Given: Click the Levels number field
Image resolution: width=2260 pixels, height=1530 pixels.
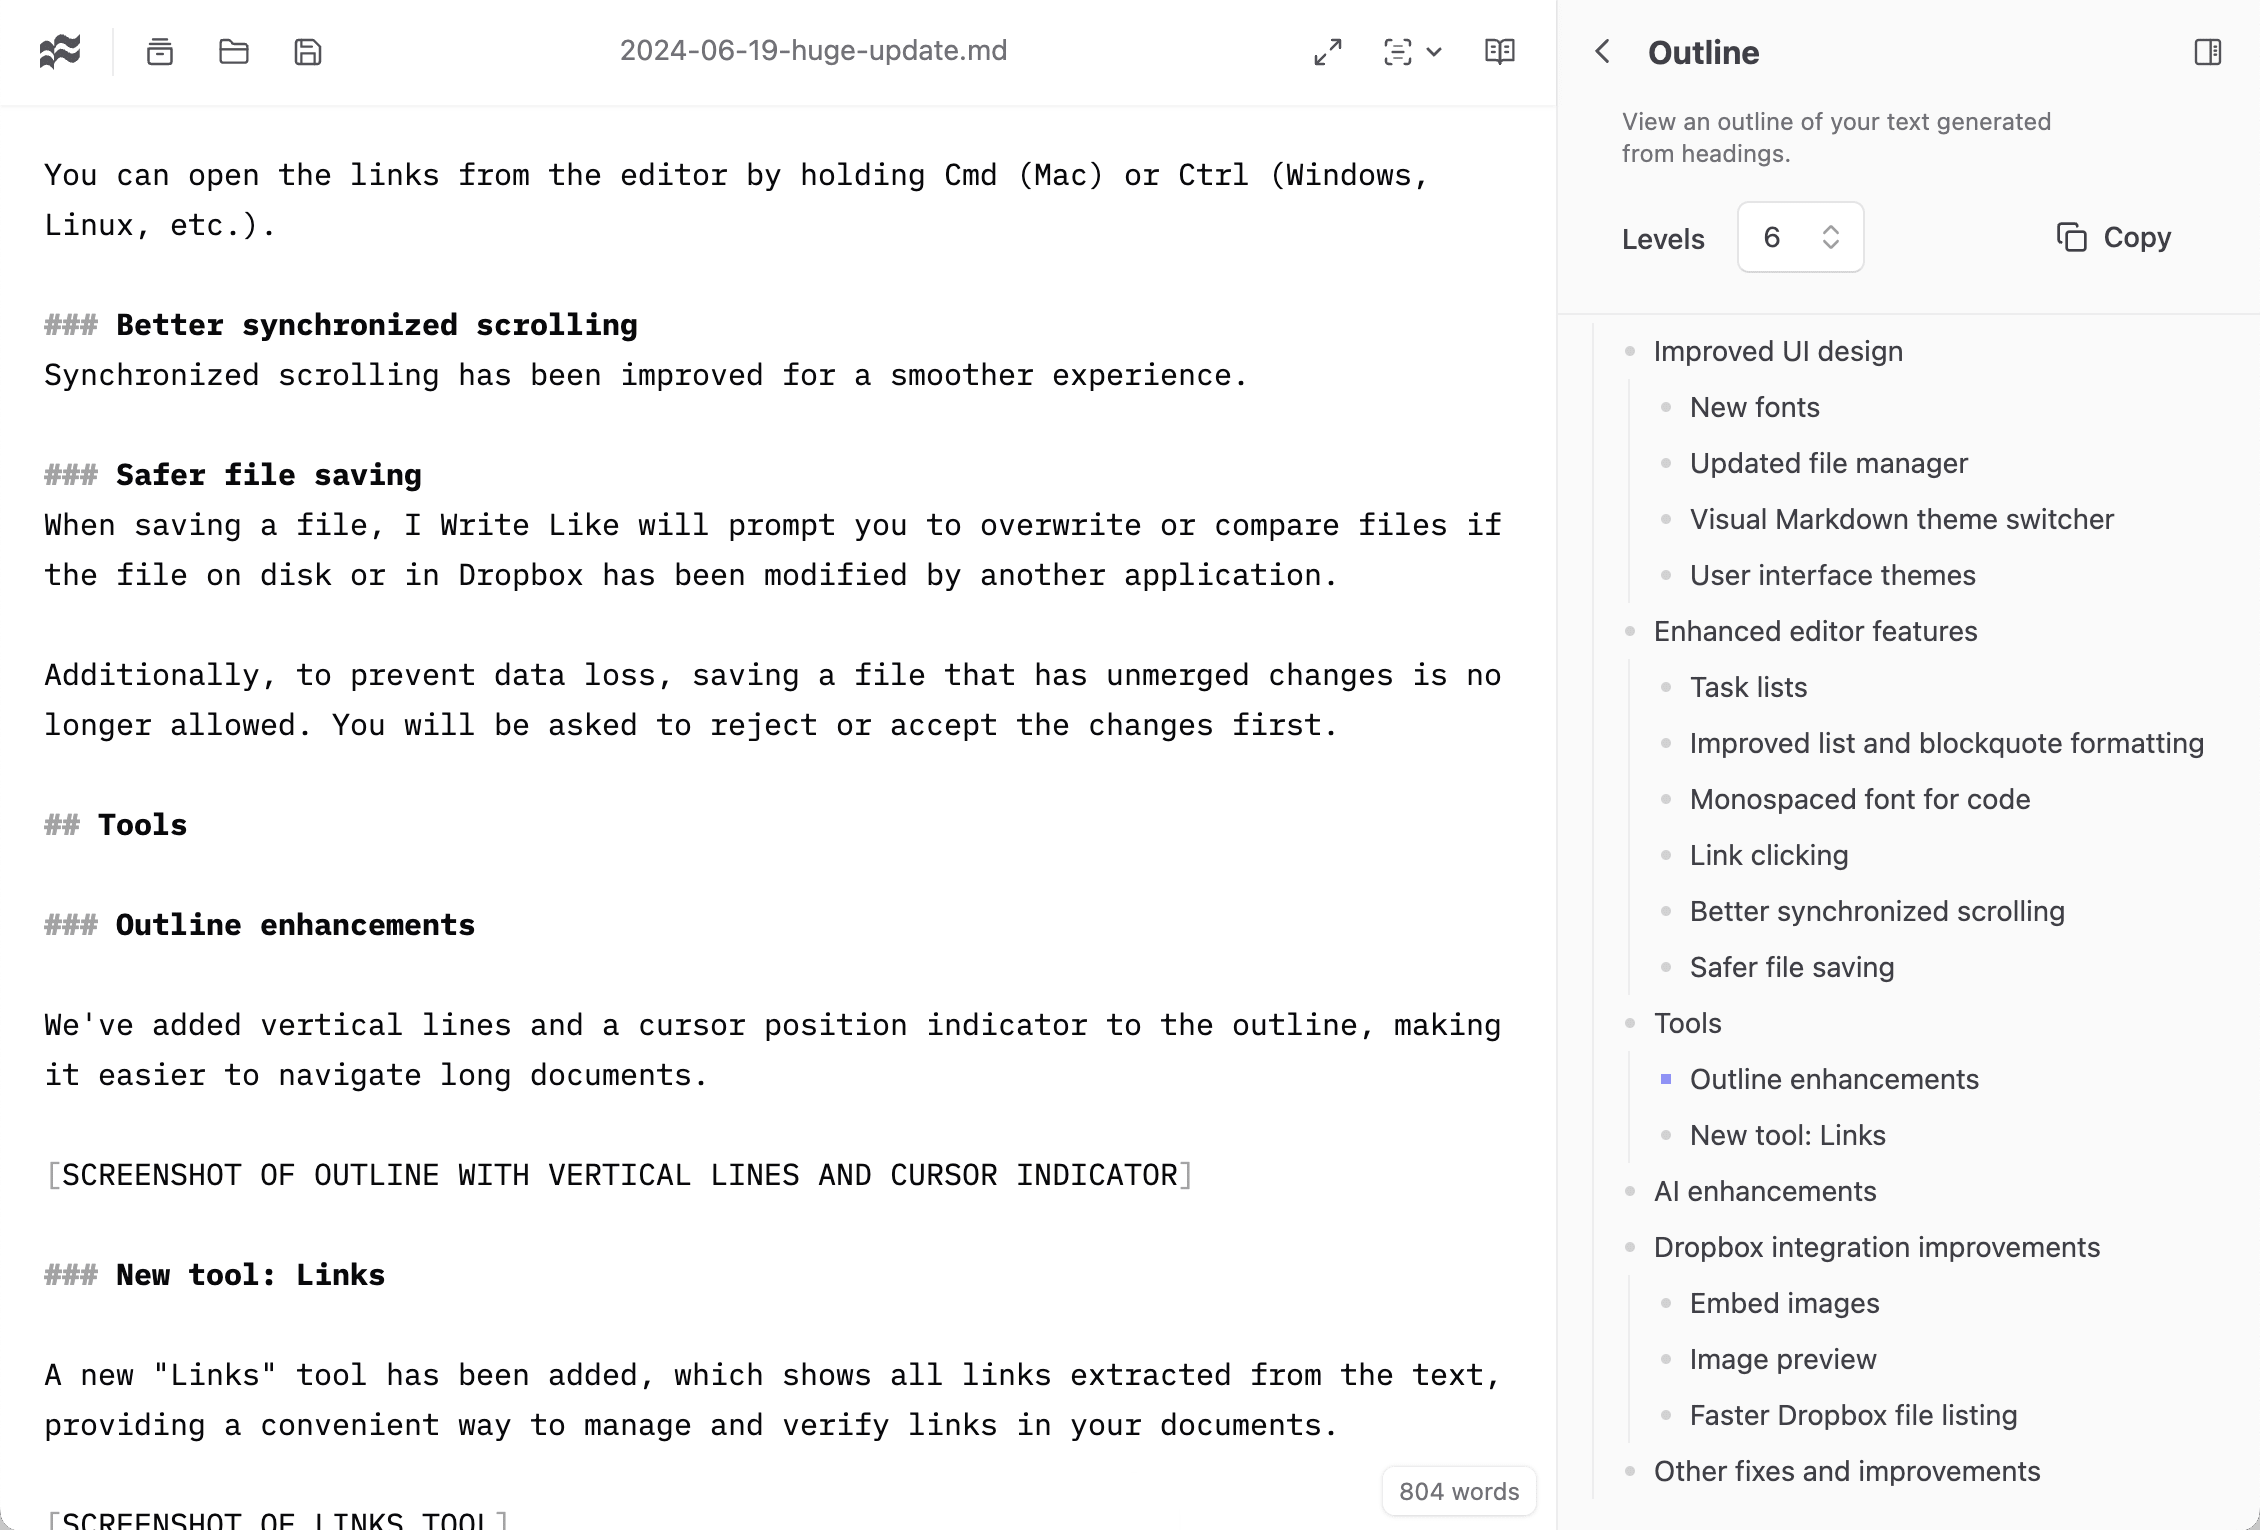Looking at the screenshot, I should tap(1775, 237).
